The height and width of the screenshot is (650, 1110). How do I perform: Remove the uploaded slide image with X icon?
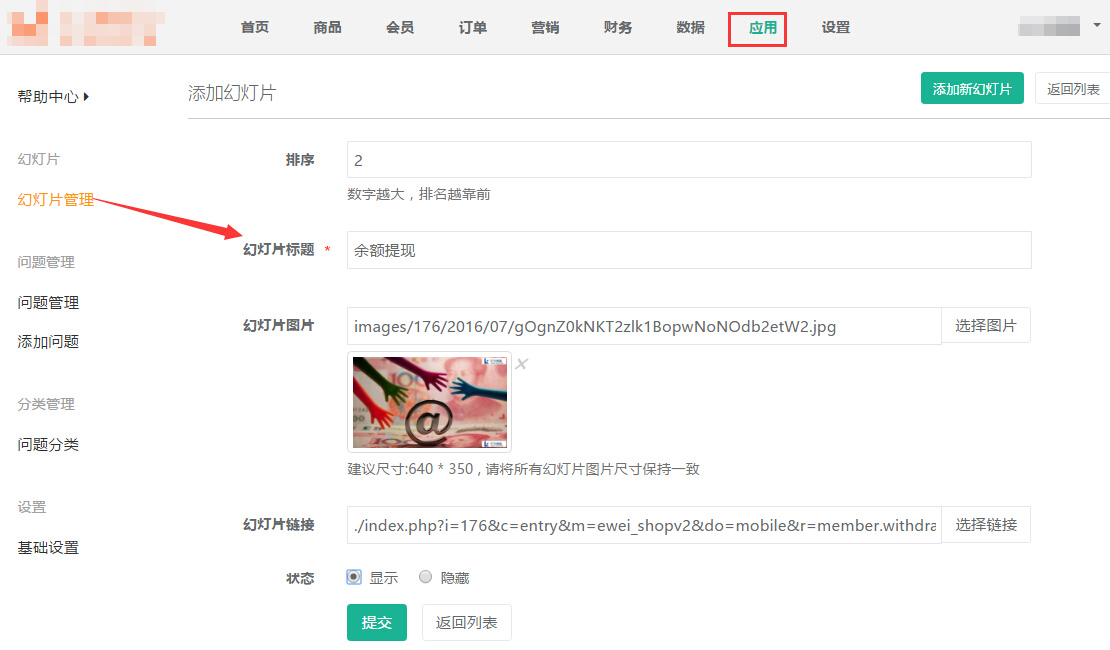pos(521,364)
